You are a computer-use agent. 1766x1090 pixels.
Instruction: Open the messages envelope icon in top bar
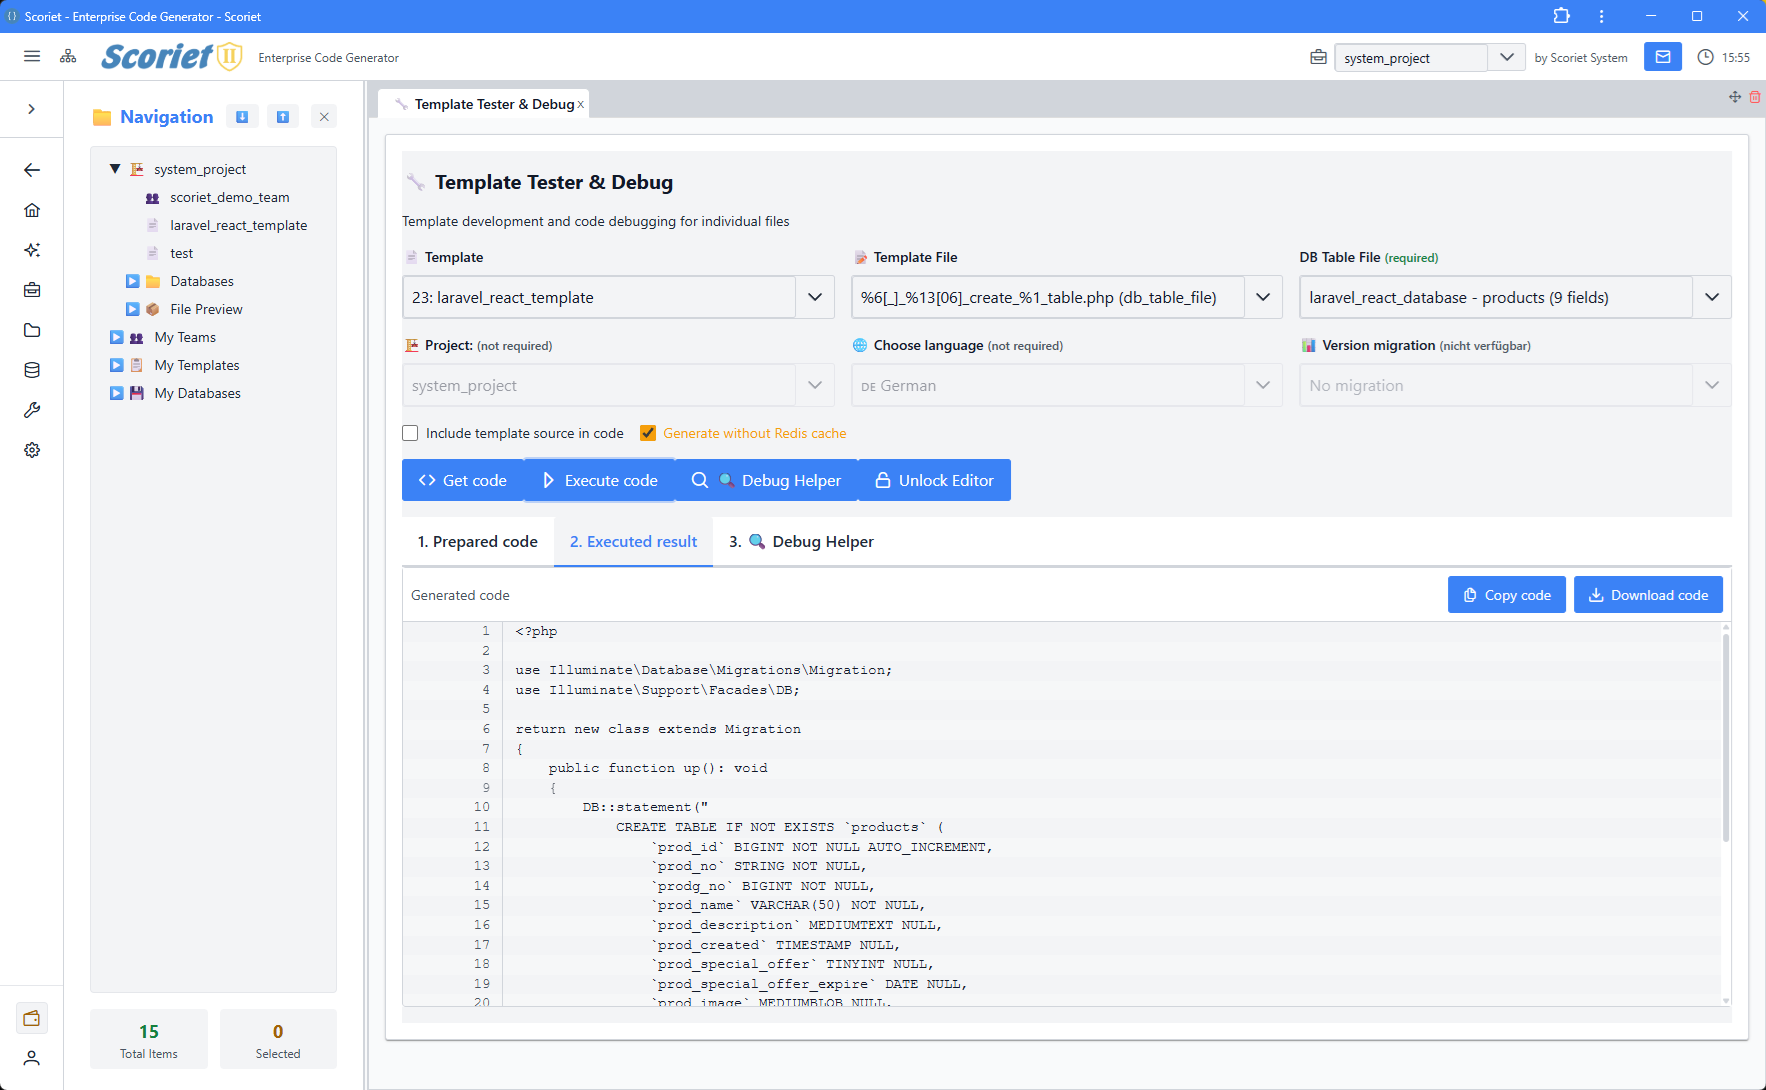pos(1662,57)
